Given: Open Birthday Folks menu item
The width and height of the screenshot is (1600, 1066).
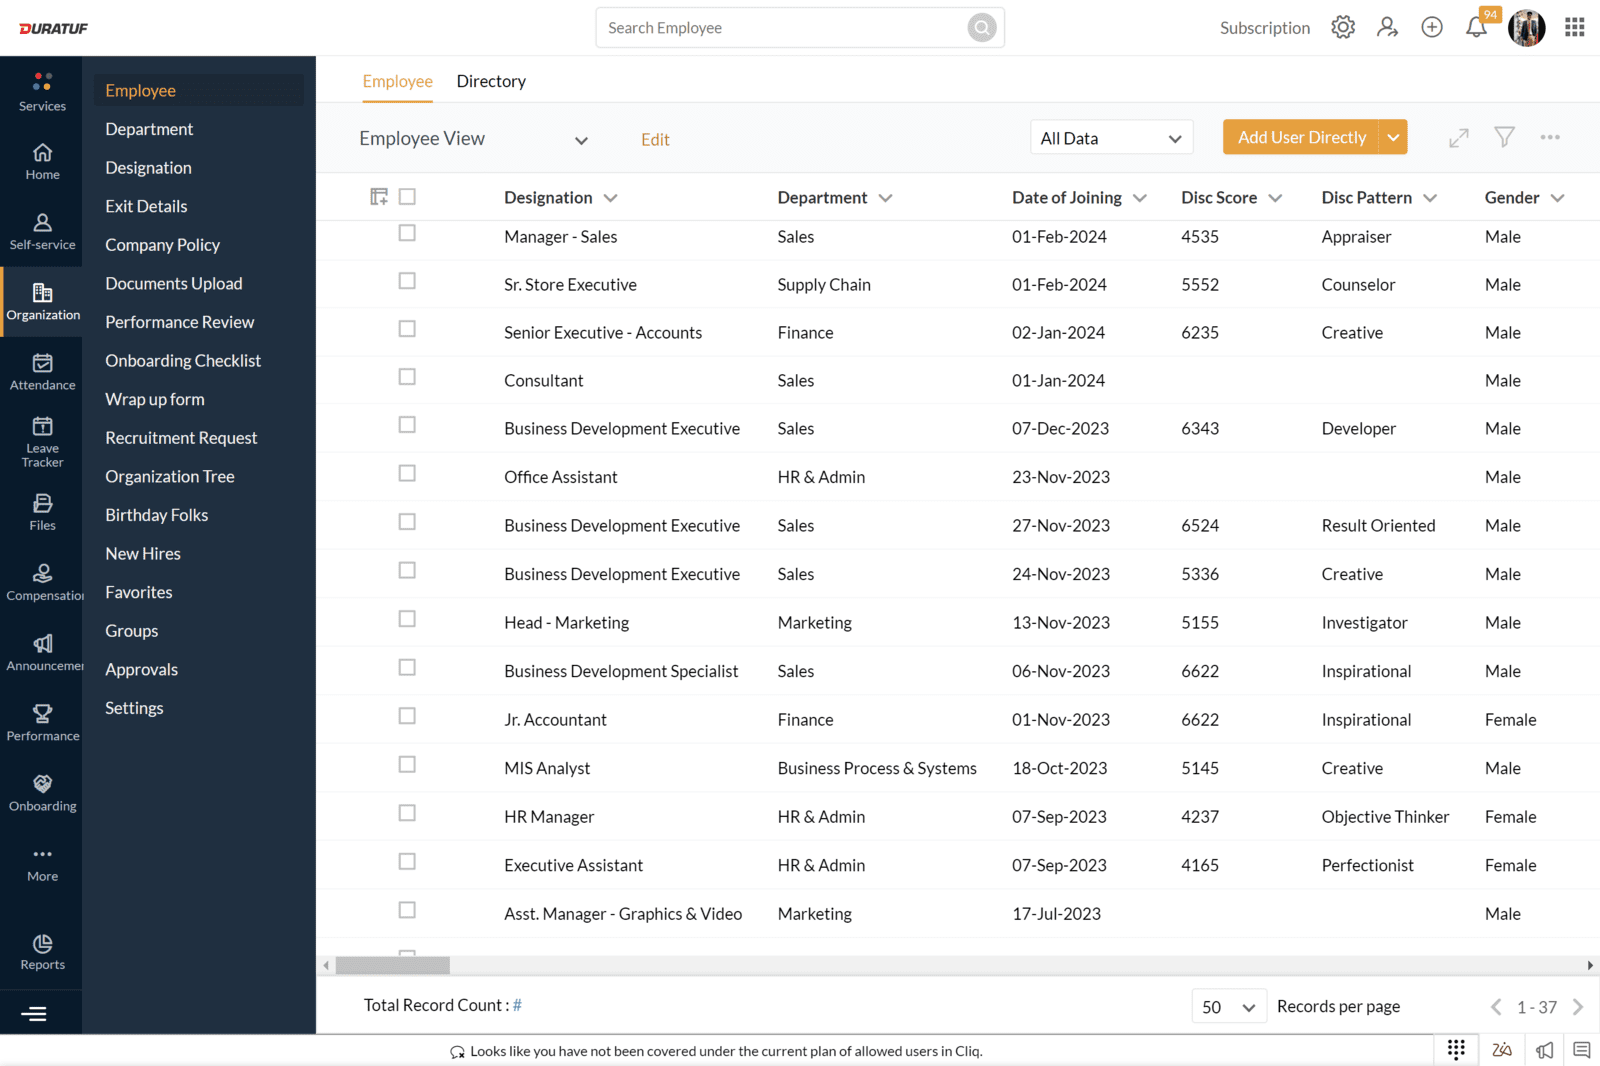Looking at the screenshot, I should [x=157, y=515].
